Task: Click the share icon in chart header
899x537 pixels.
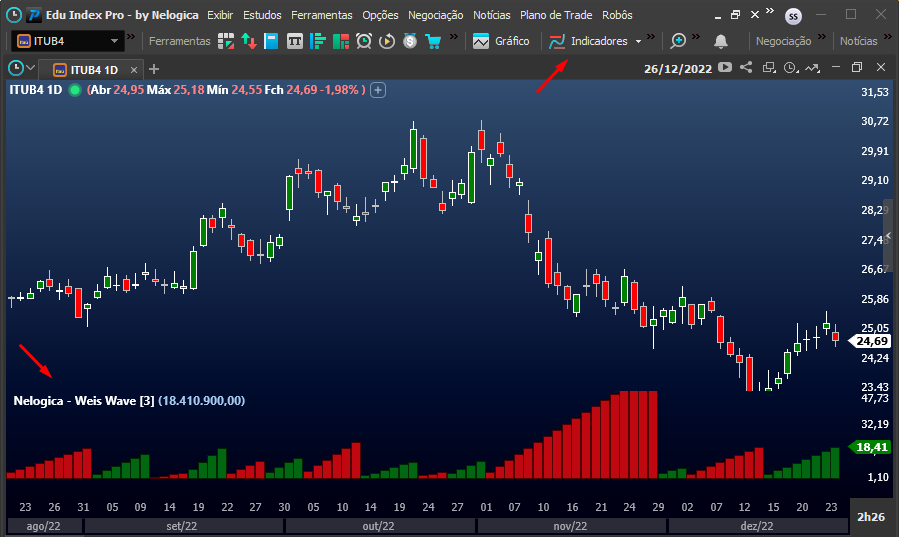Action: 746,68
